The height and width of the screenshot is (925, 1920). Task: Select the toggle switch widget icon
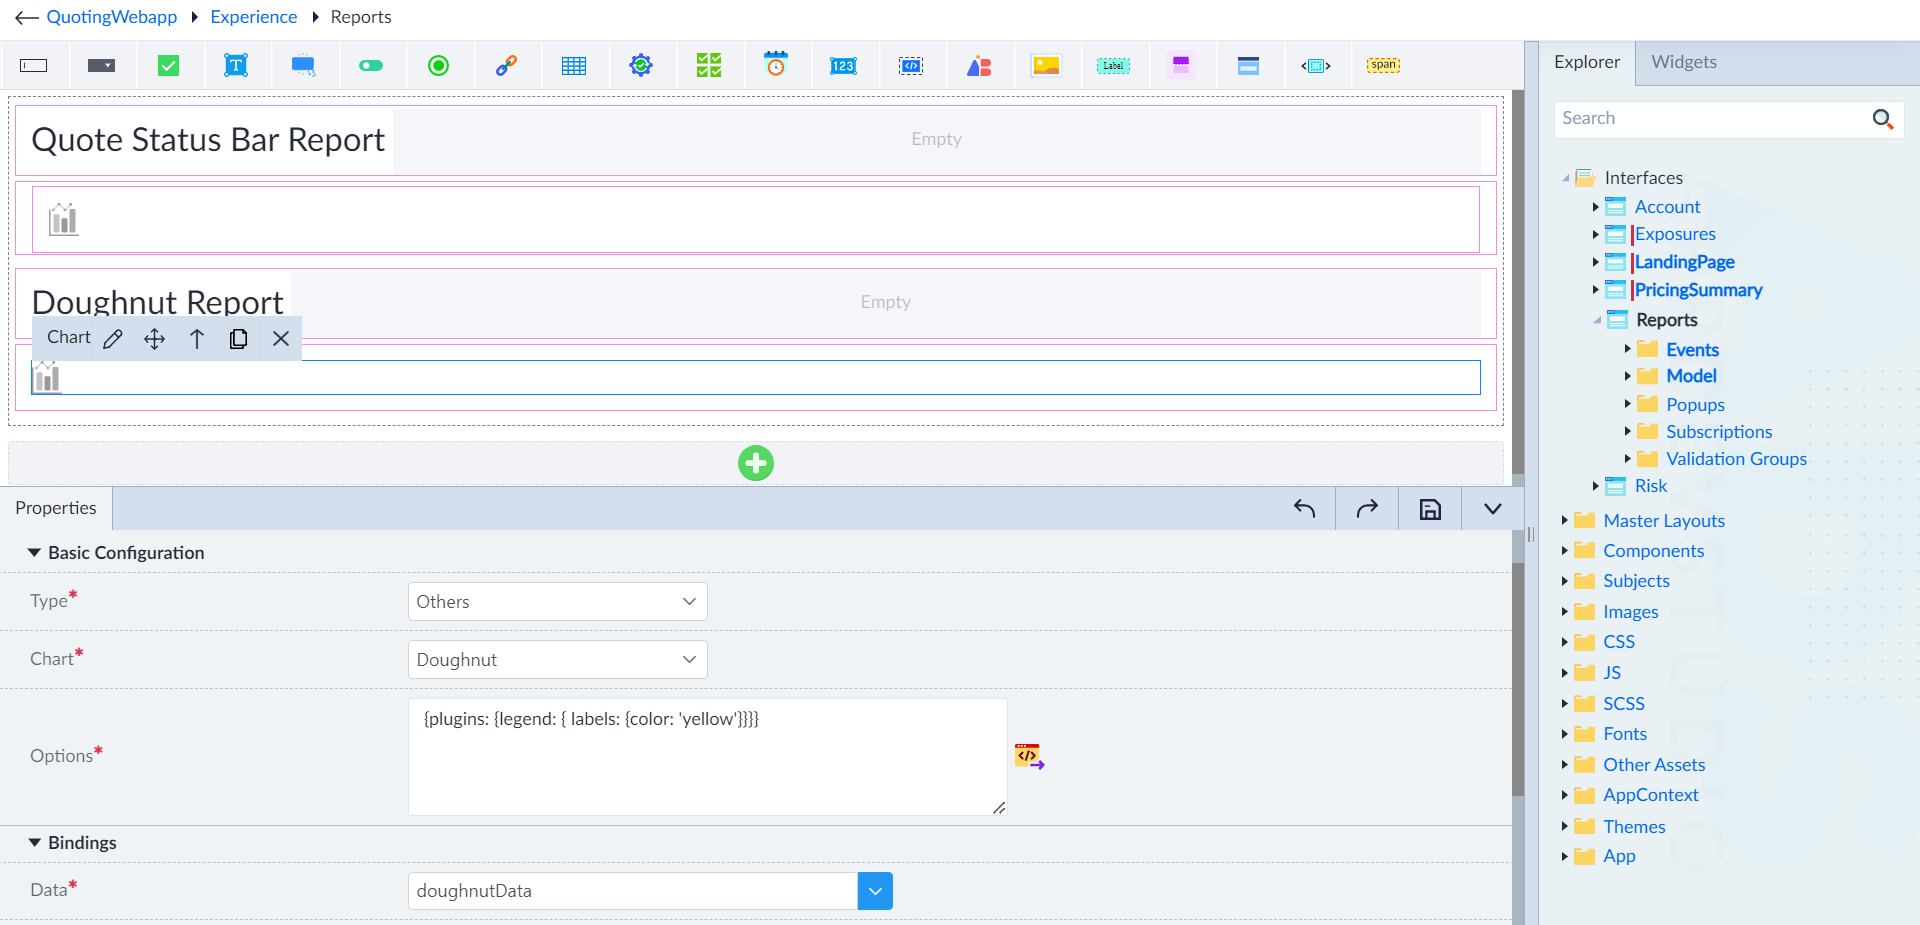point(371,66)
